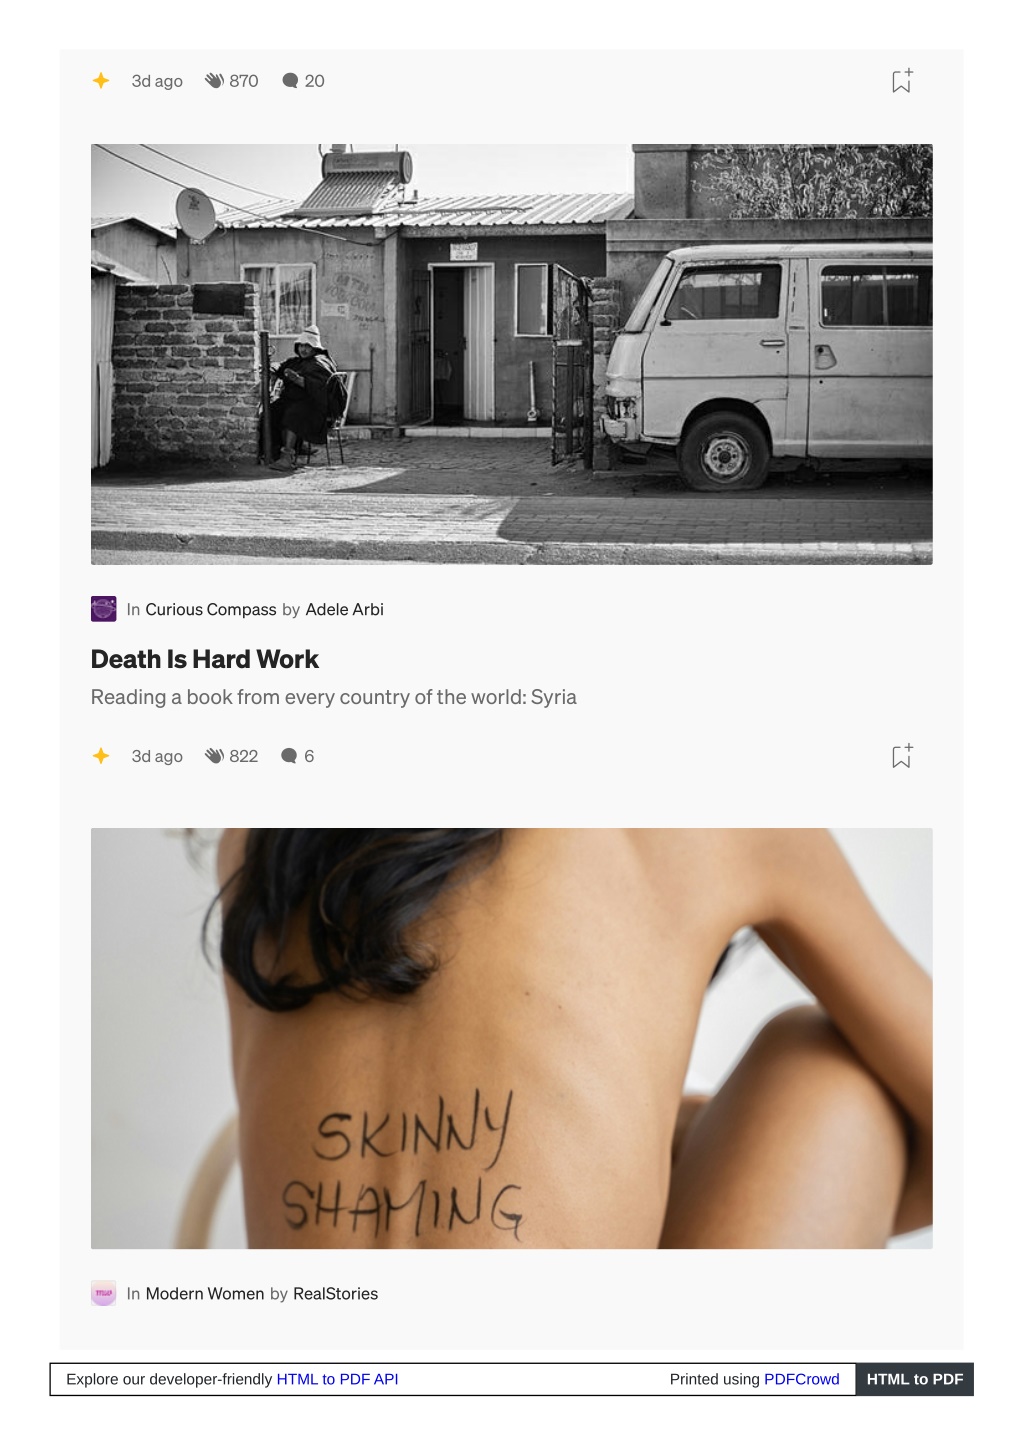
Task: Open the Modern Women publication avatar
Action: [104, 1293]
